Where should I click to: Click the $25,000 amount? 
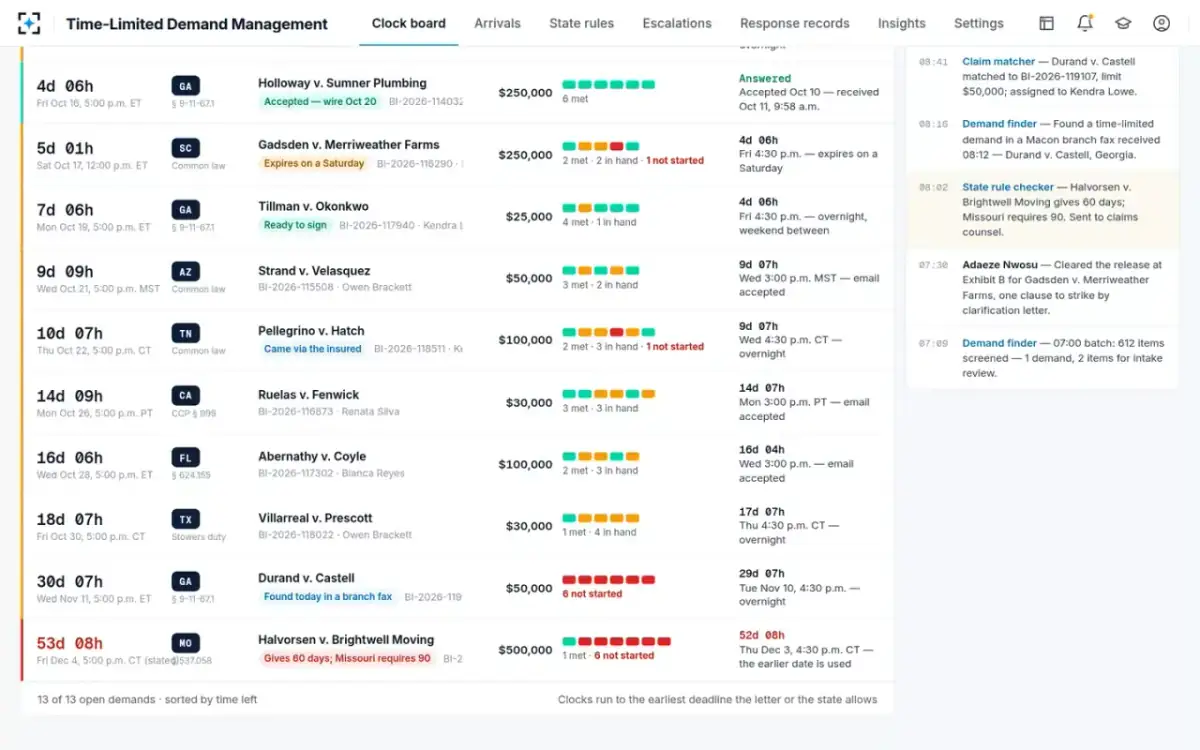coord(529,216)
